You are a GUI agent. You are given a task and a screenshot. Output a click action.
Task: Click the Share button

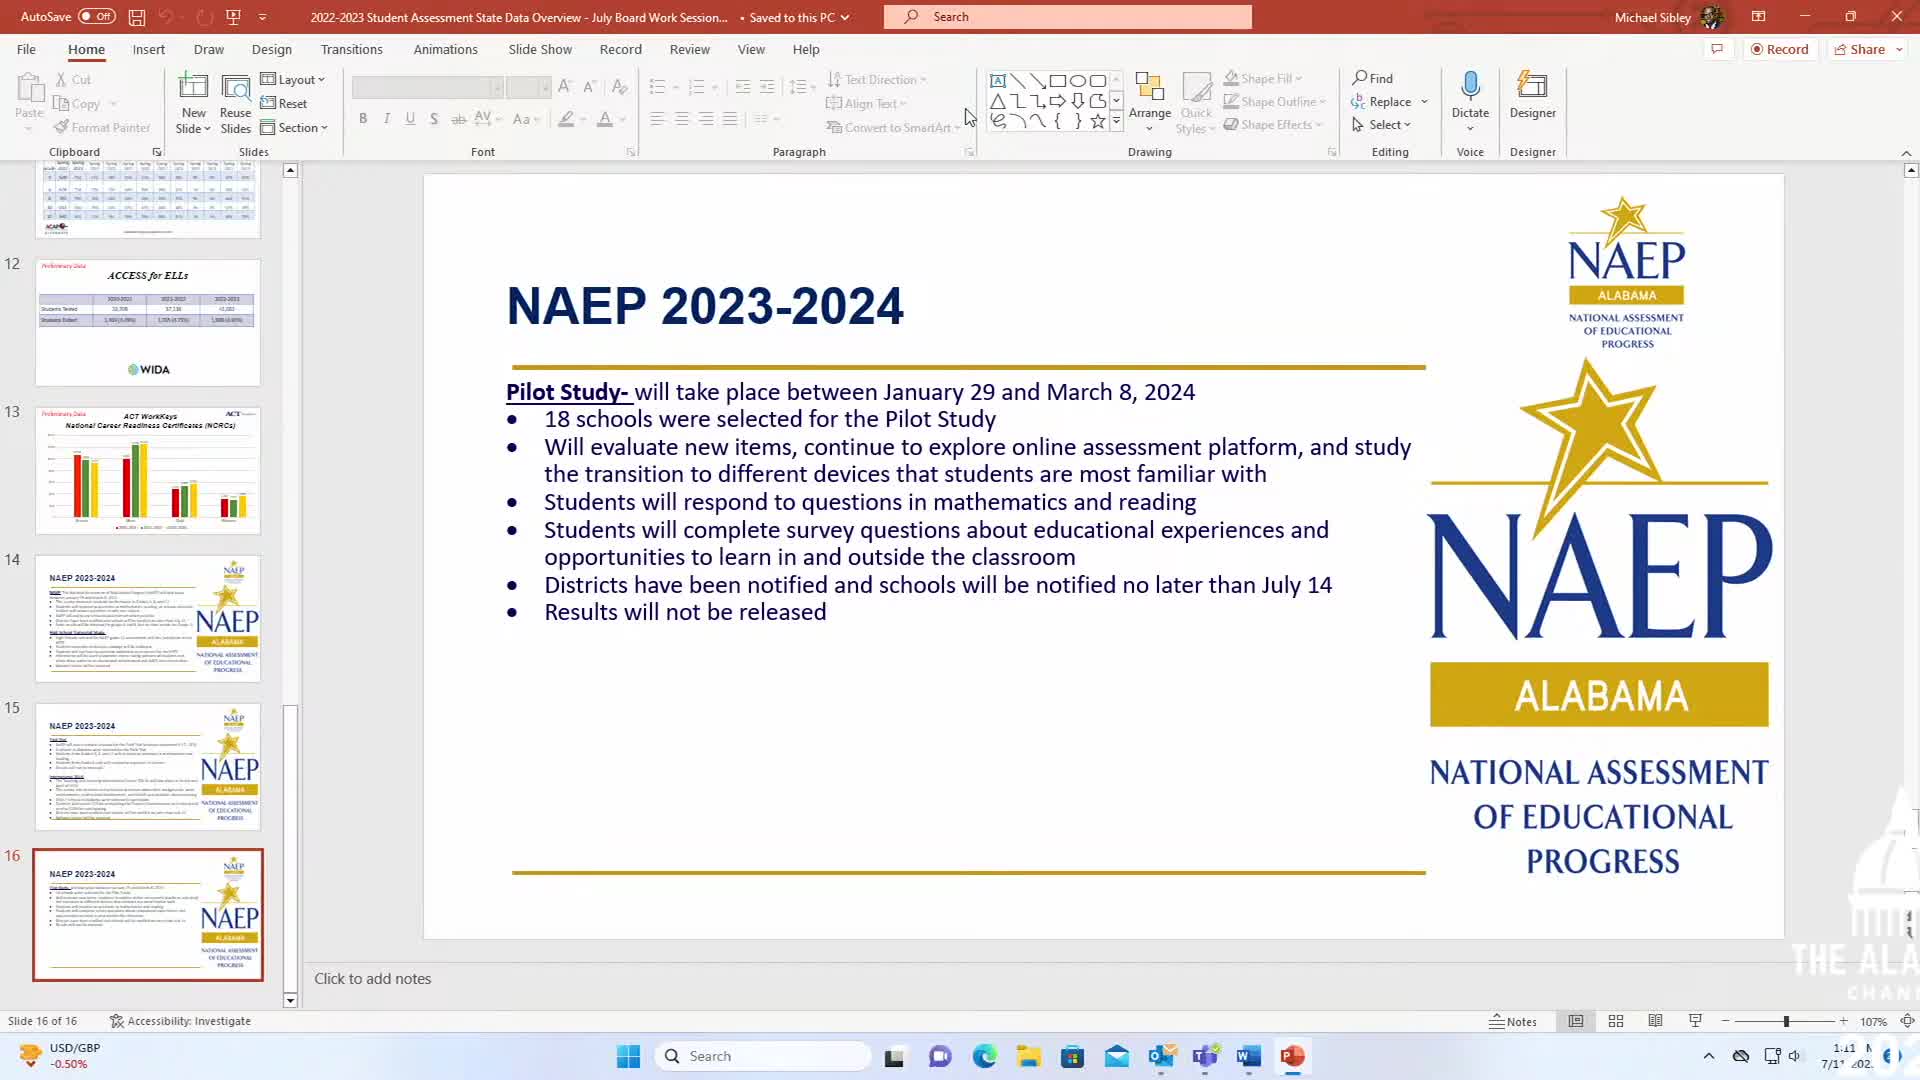click(x=1868, y=49)
